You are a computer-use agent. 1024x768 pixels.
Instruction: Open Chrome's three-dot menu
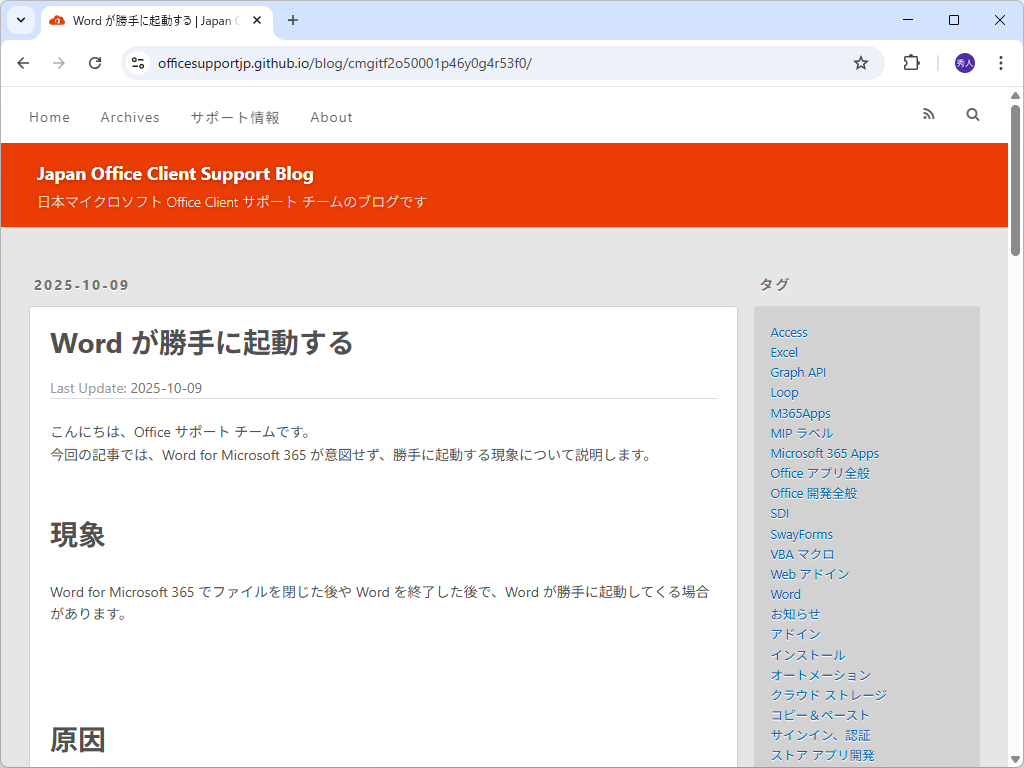click(x=1001, y=62)
